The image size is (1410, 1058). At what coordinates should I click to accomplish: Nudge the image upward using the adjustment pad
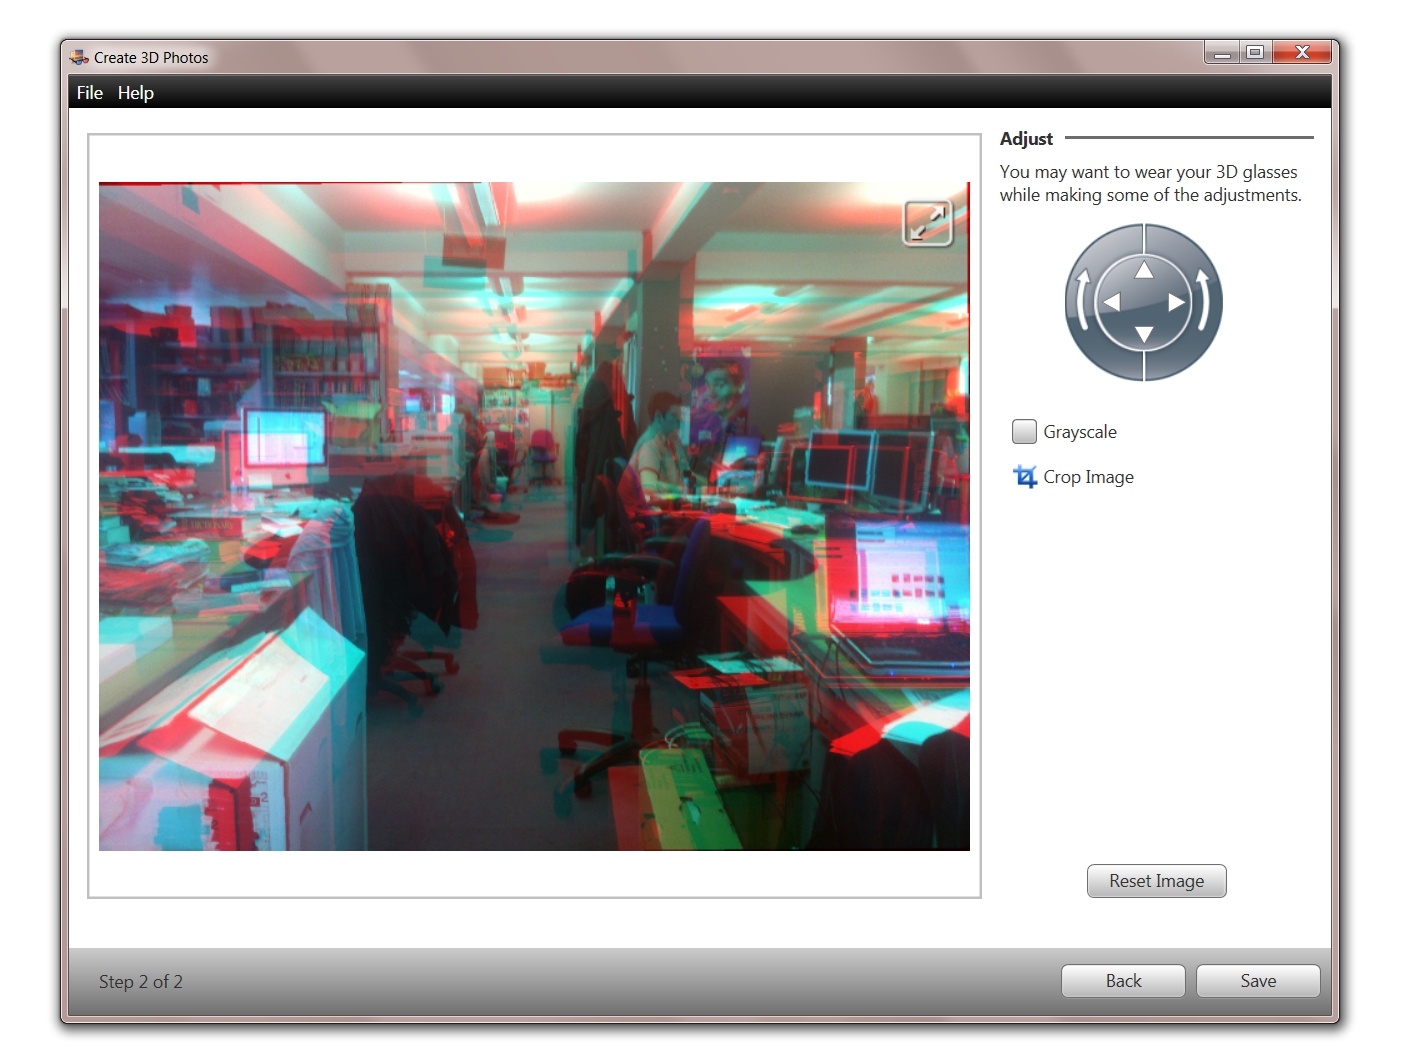click(x=1143, y=268)
